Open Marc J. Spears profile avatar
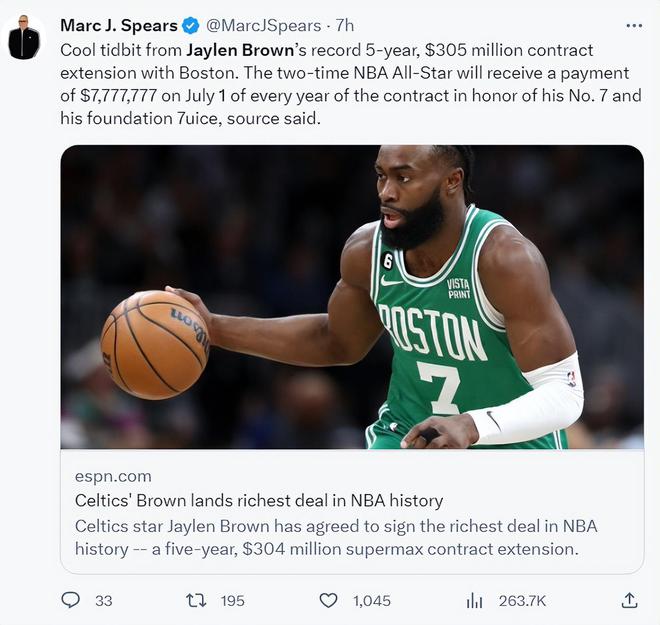Image resolution: width=660 pixels, height=625 pixels. point(24,37)
